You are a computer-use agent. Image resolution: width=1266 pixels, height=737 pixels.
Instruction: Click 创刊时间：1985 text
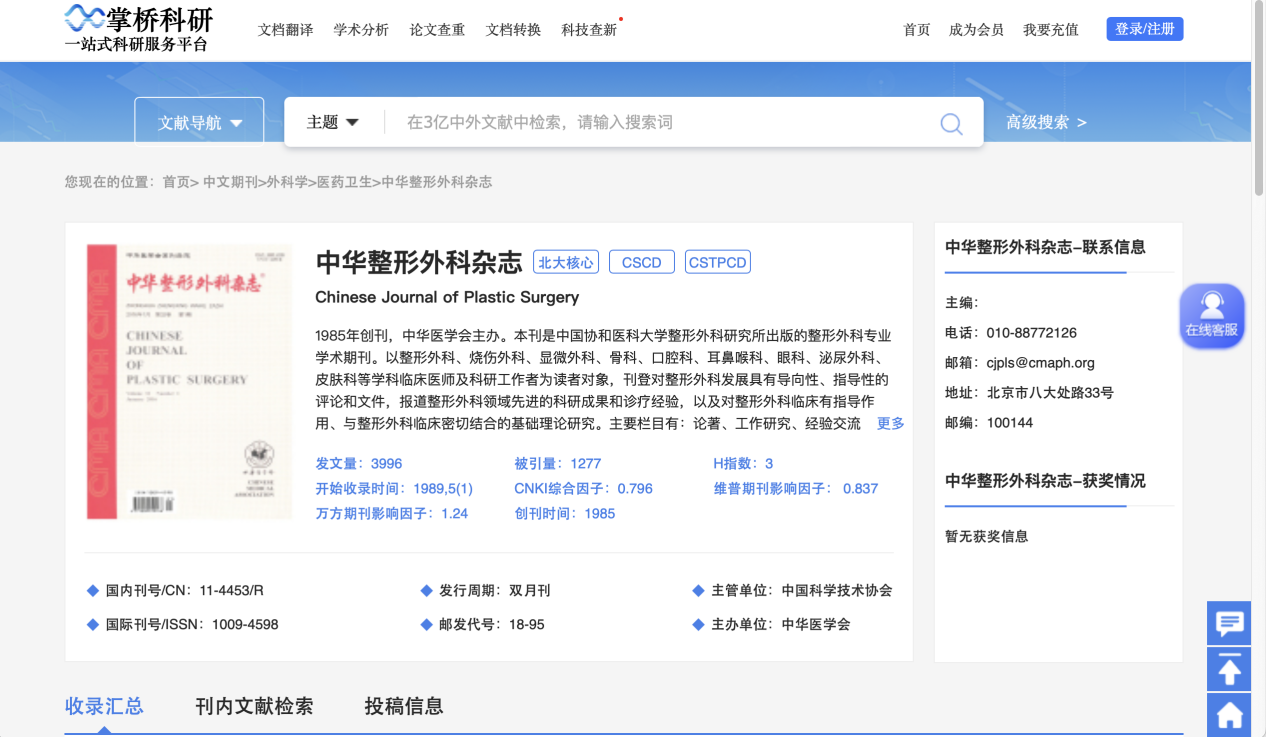point(565,514)
